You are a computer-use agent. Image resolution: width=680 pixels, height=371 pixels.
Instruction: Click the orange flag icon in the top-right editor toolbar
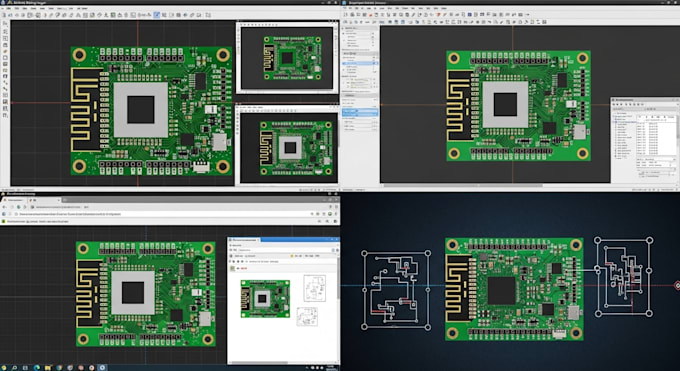point(438,15)
